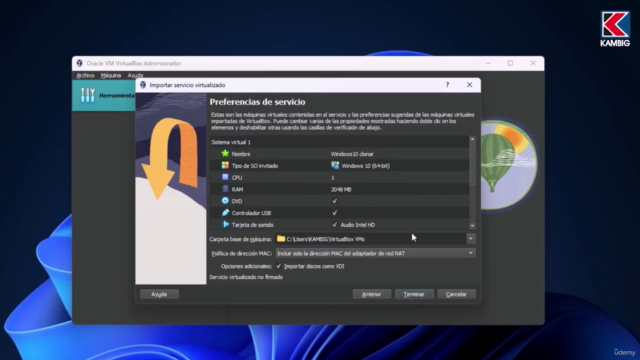Screen dimensions: 640x360
Task: Select the Sistema virtual 1 row
Action: pyautogui.click(x=339, y=142)
